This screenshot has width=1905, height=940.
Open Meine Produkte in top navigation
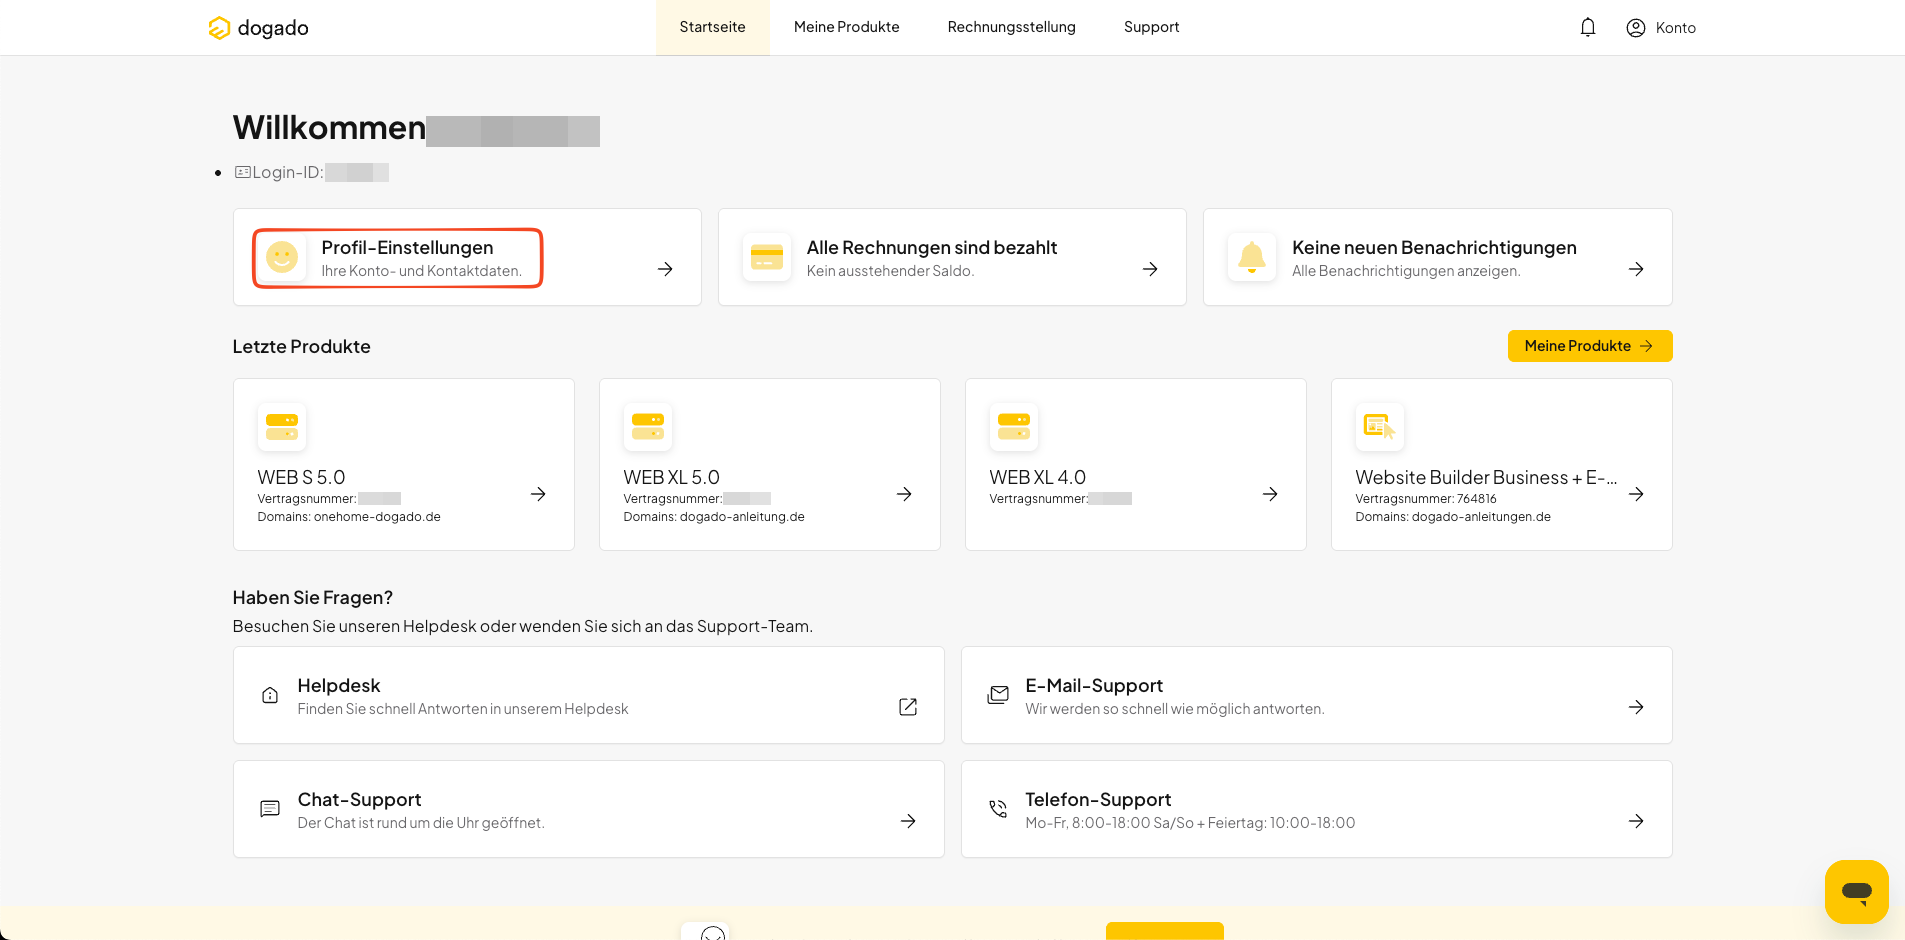pyautogui.click(x=847, y=27)
